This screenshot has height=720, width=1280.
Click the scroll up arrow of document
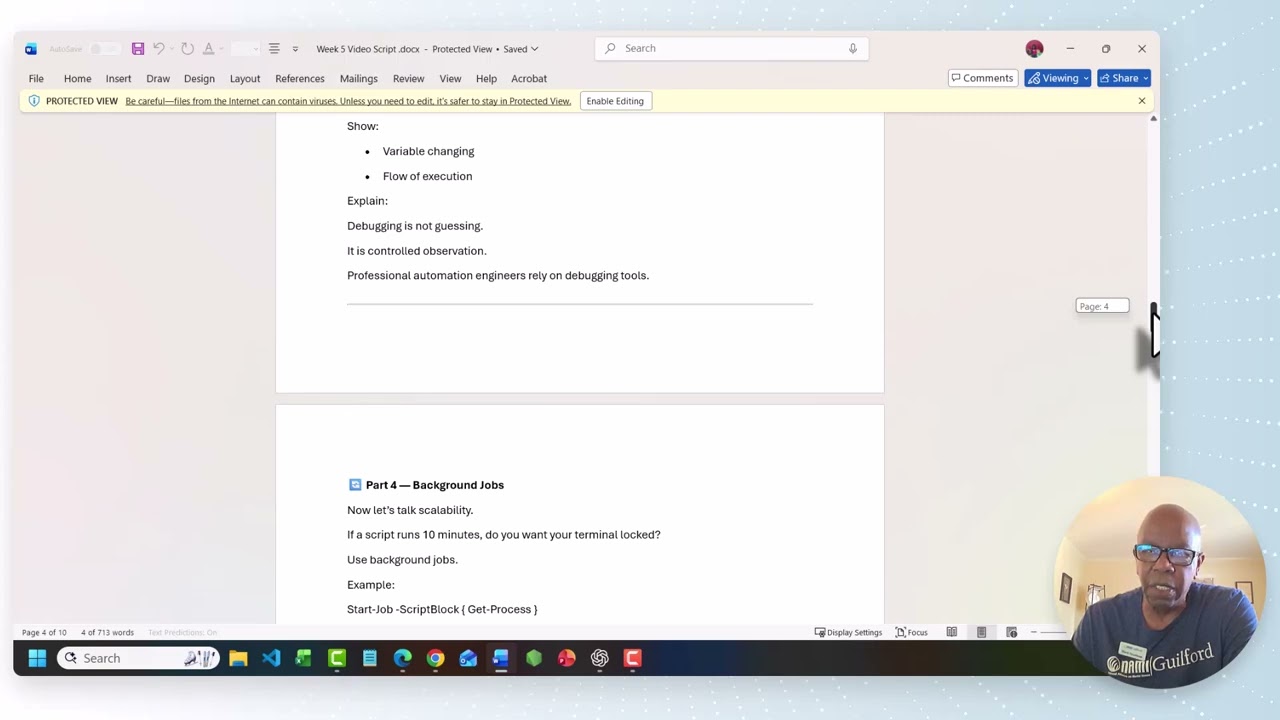click(1153, 118)
